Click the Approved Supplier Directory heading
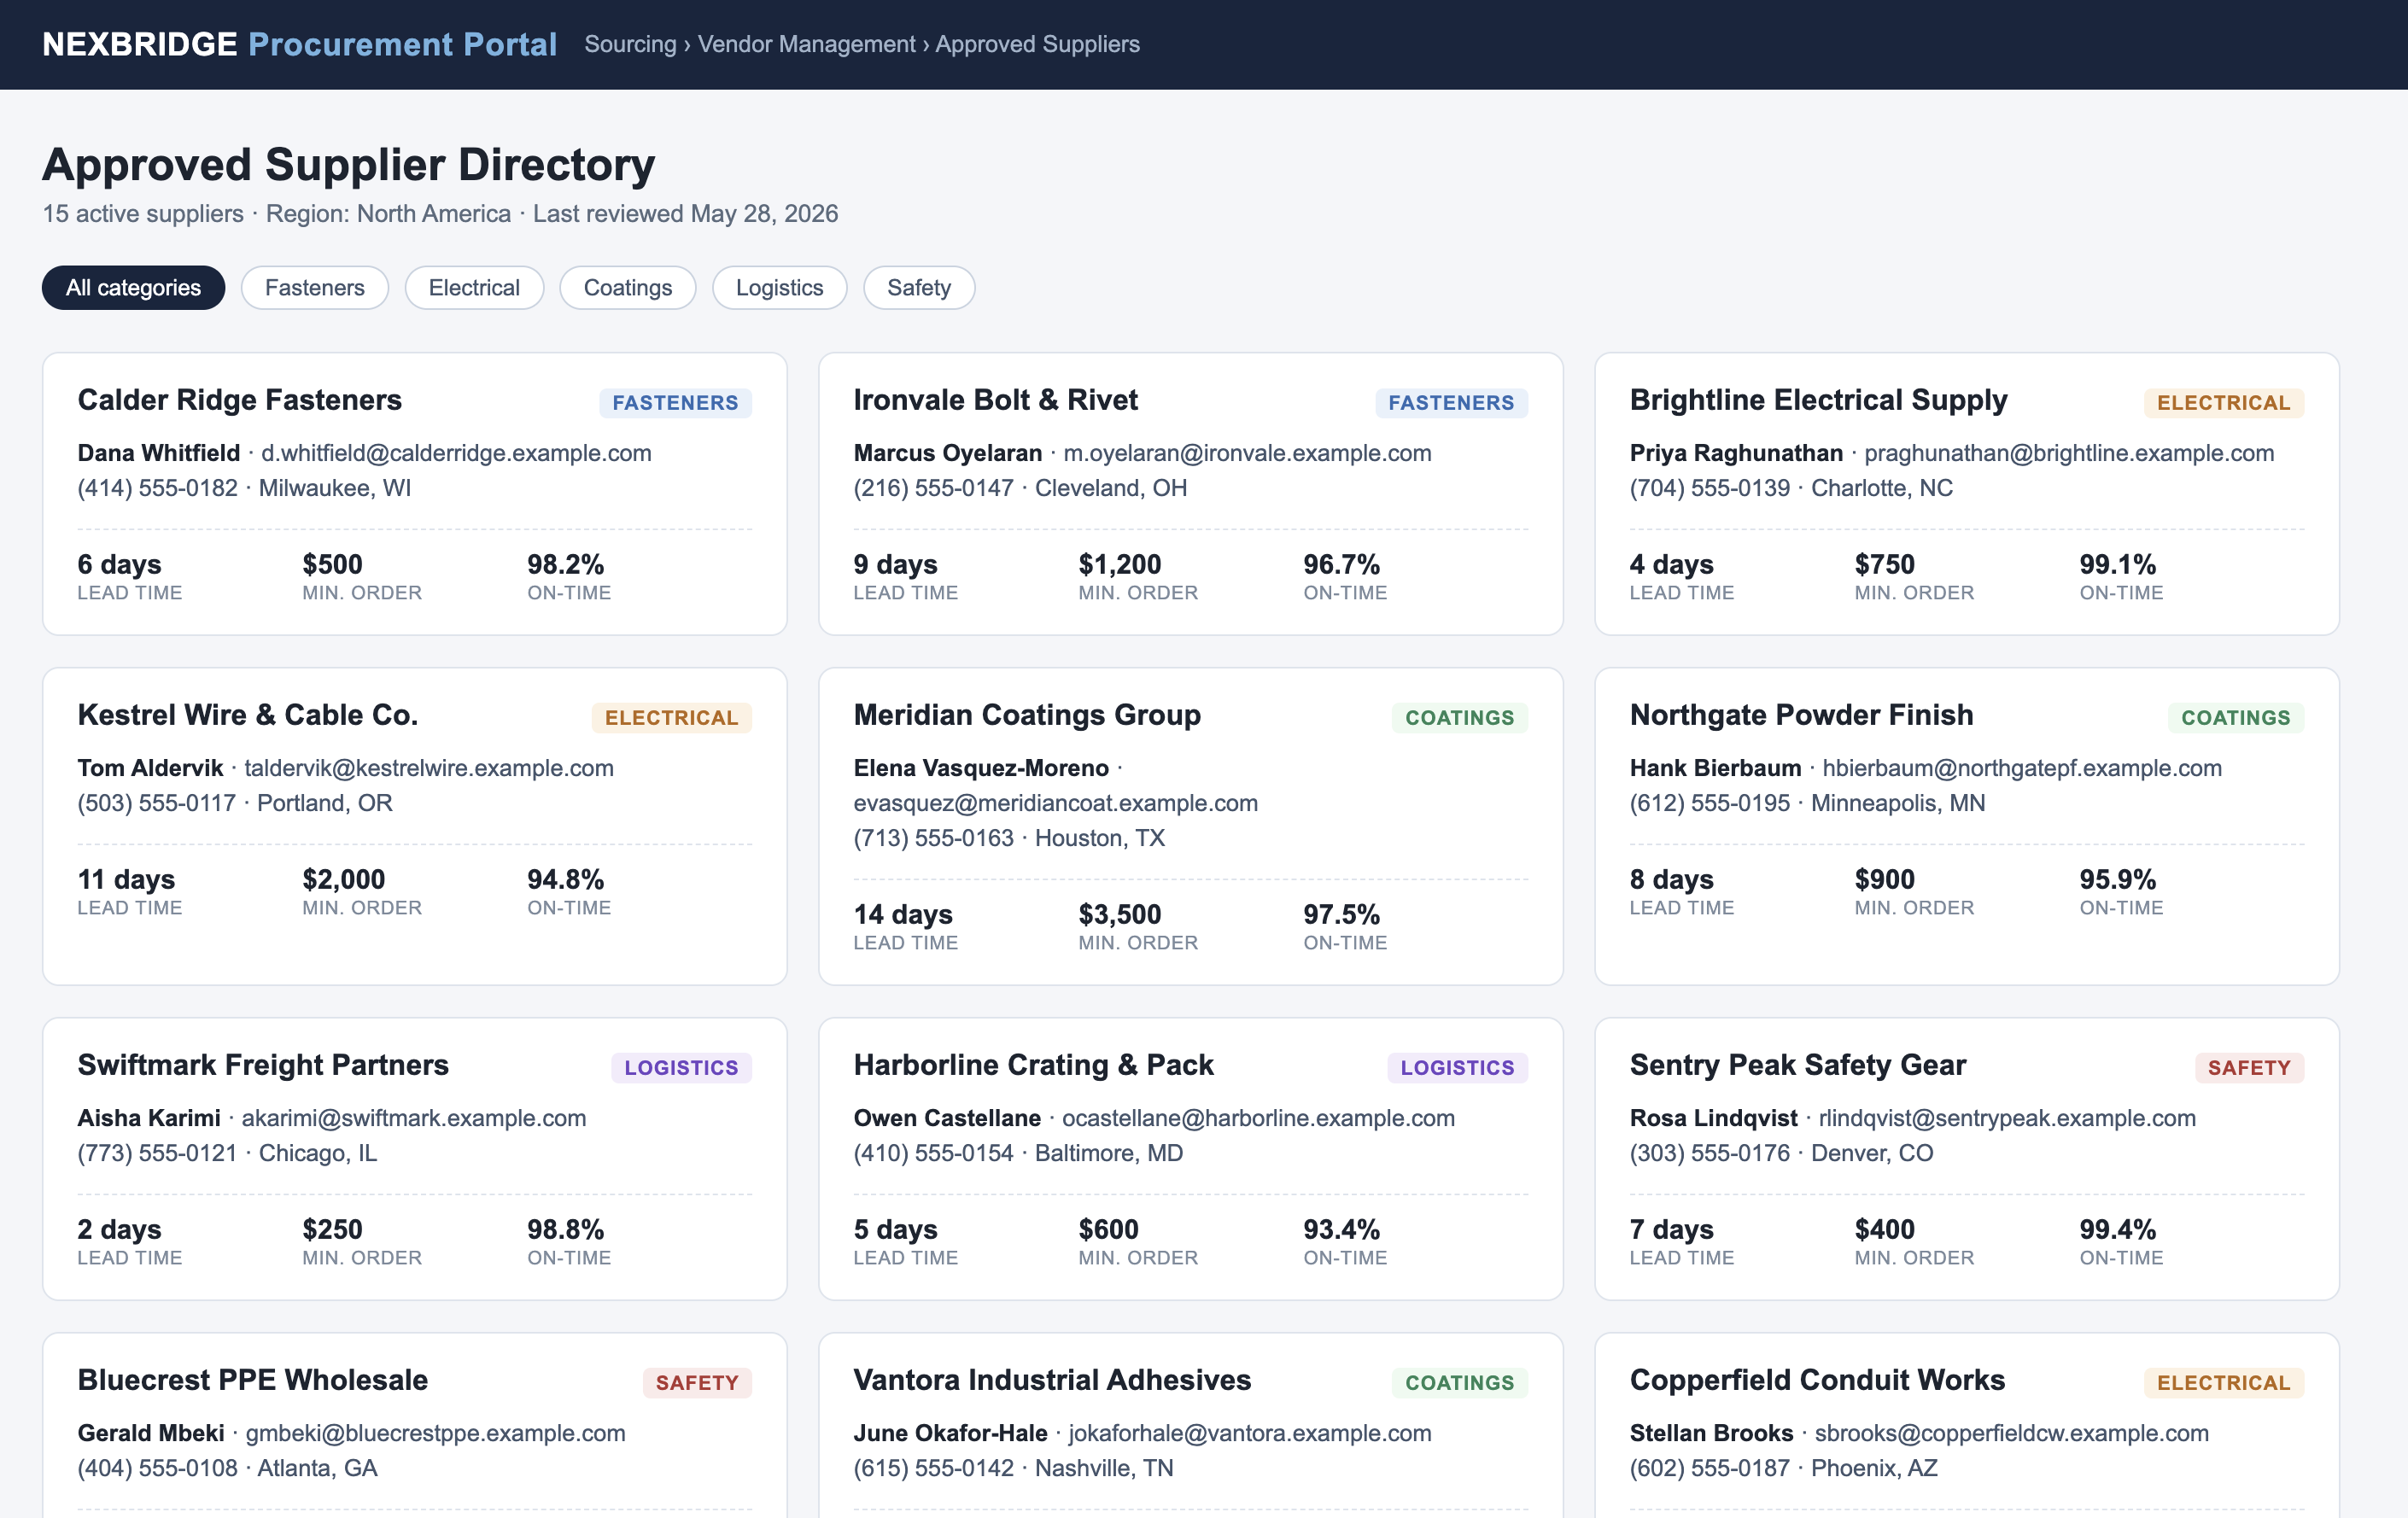This screenshot has width=2408, height=1518. click(348, 164)
